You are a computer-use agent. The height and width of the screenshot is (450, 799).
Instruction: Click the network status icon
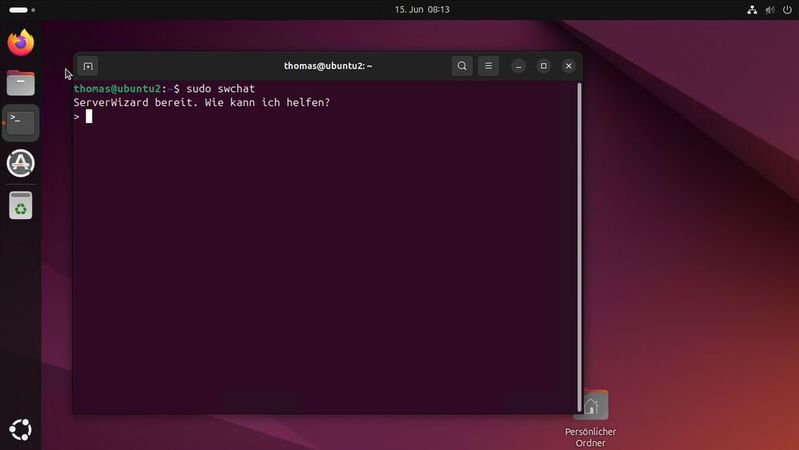(x=752, y=10)
